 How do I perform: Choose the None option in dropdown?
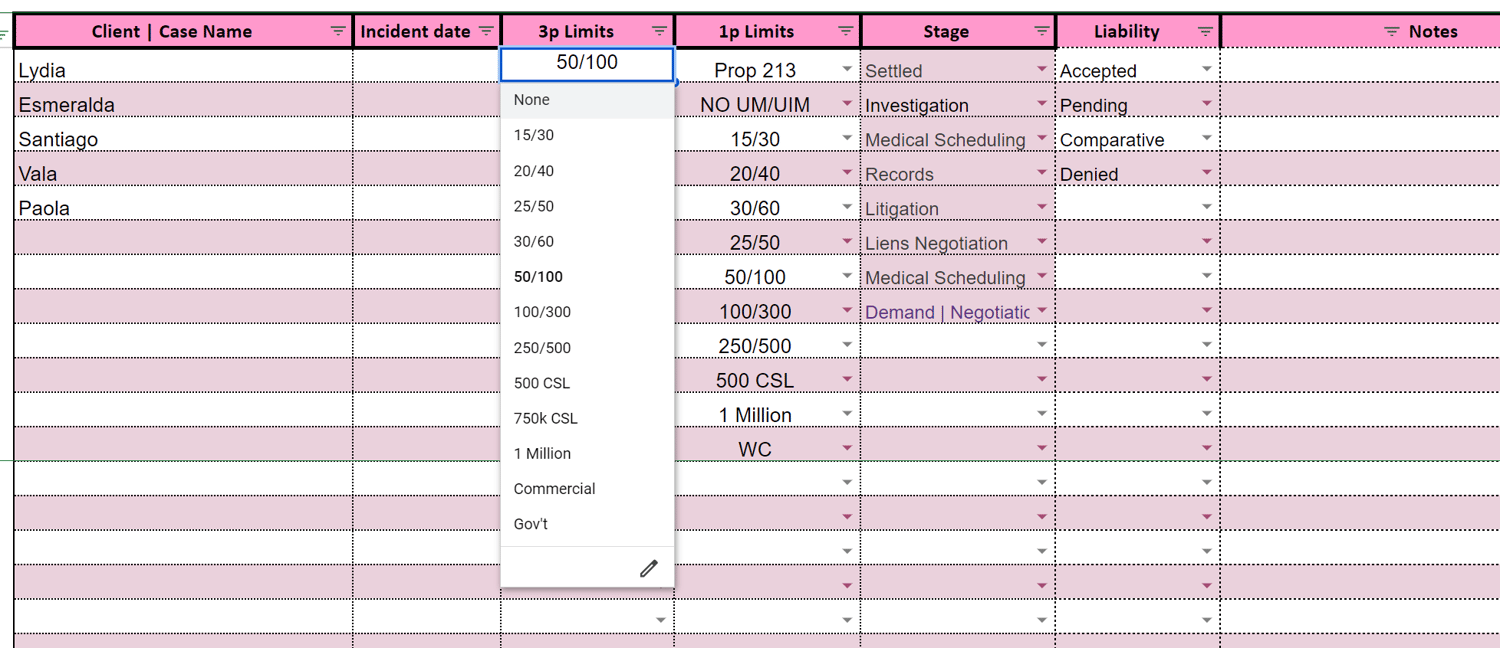pyautogui.click(x=532, y=100)
